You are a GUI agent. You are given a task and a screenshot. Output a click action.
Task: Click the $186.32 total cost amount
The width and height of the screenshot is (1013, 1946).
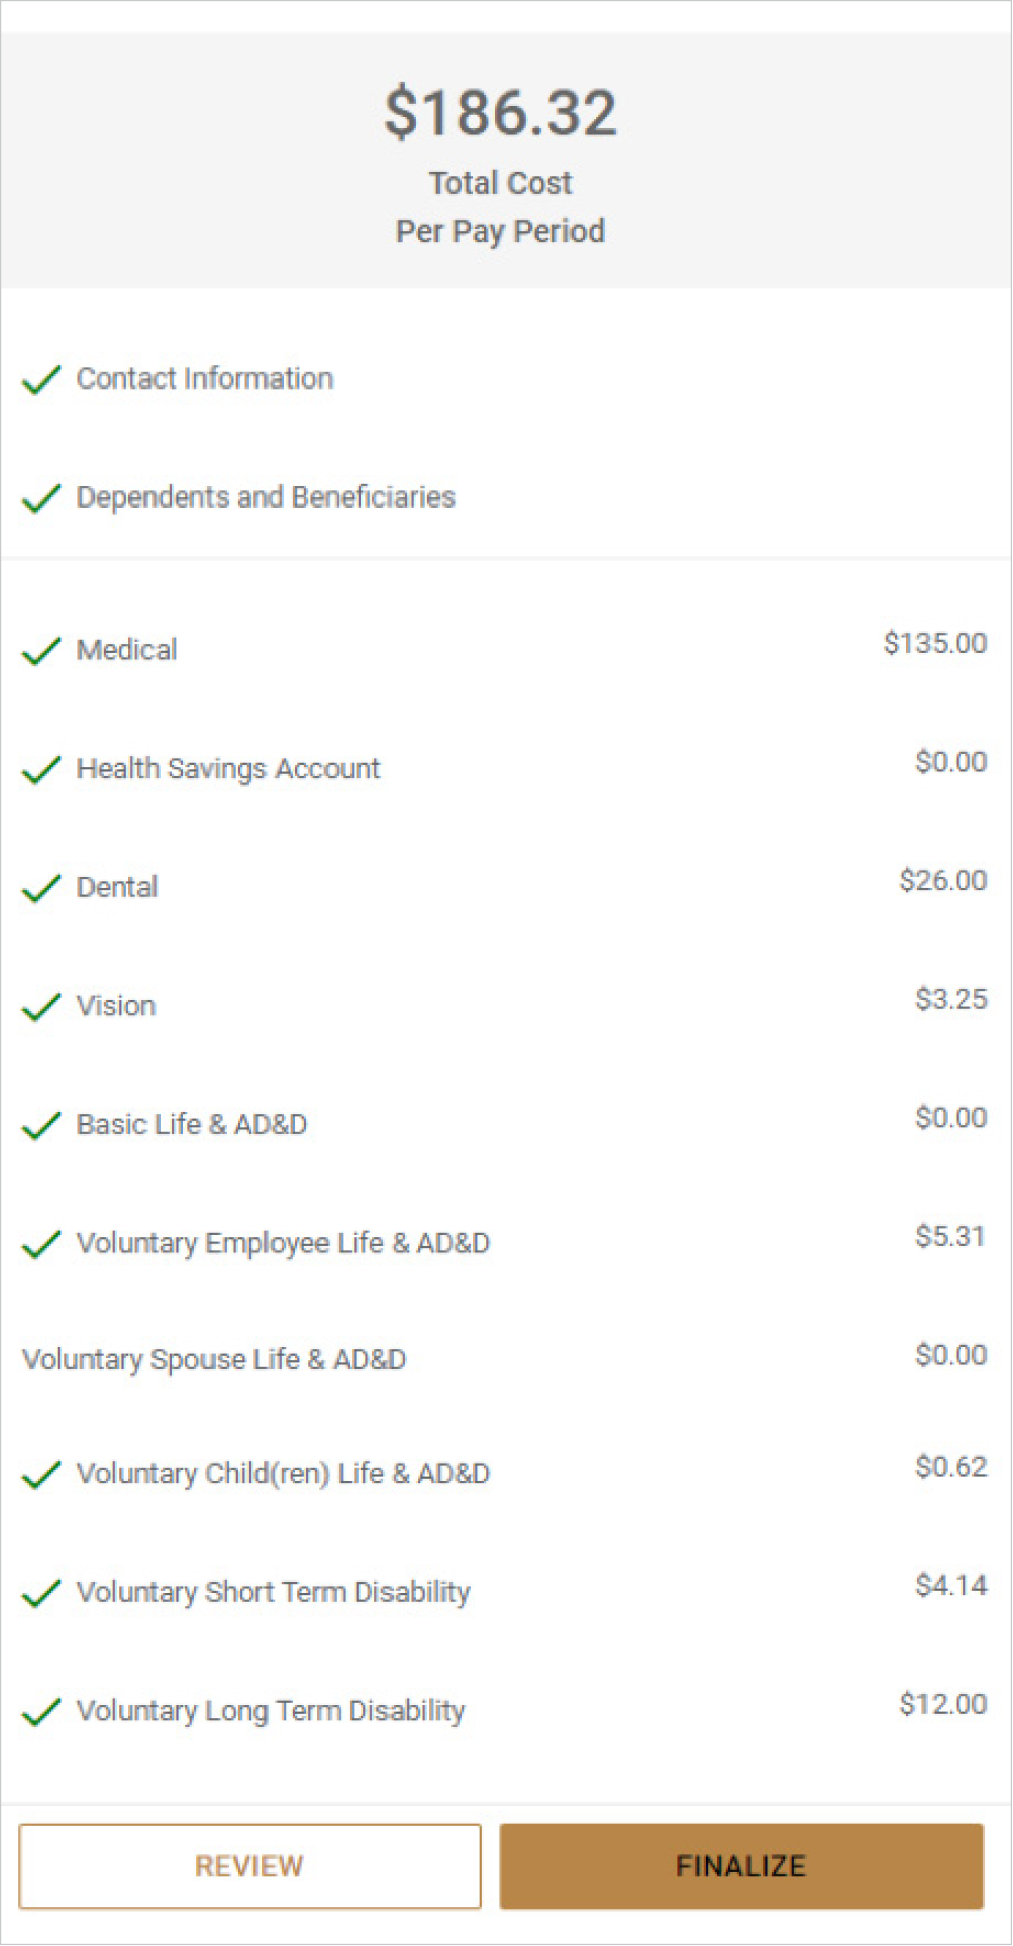coord(501,112)
